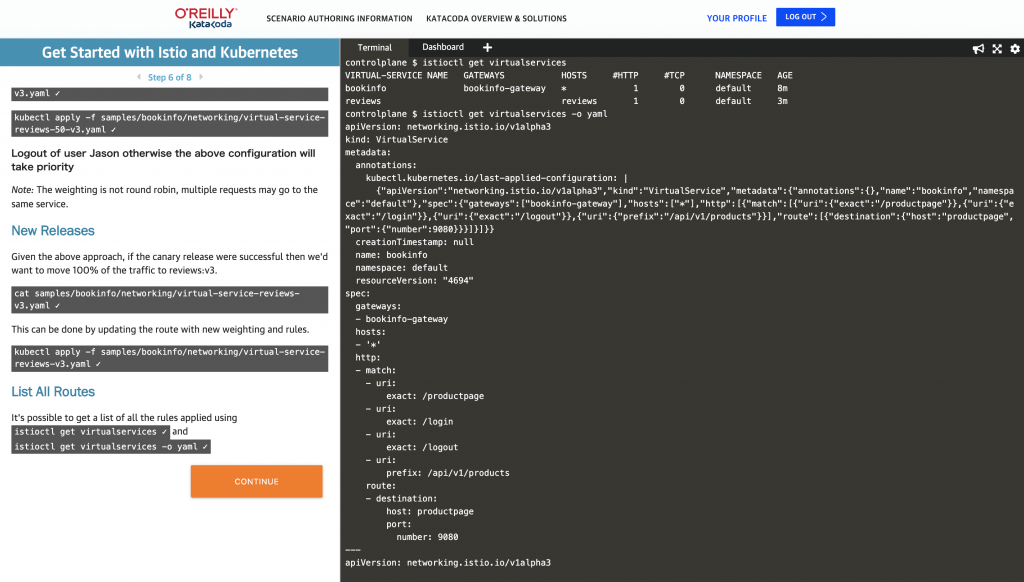
Task: Toggle fullscreen terminal with the expand icon
Action: pyautogui.click(x=997, y=49)
